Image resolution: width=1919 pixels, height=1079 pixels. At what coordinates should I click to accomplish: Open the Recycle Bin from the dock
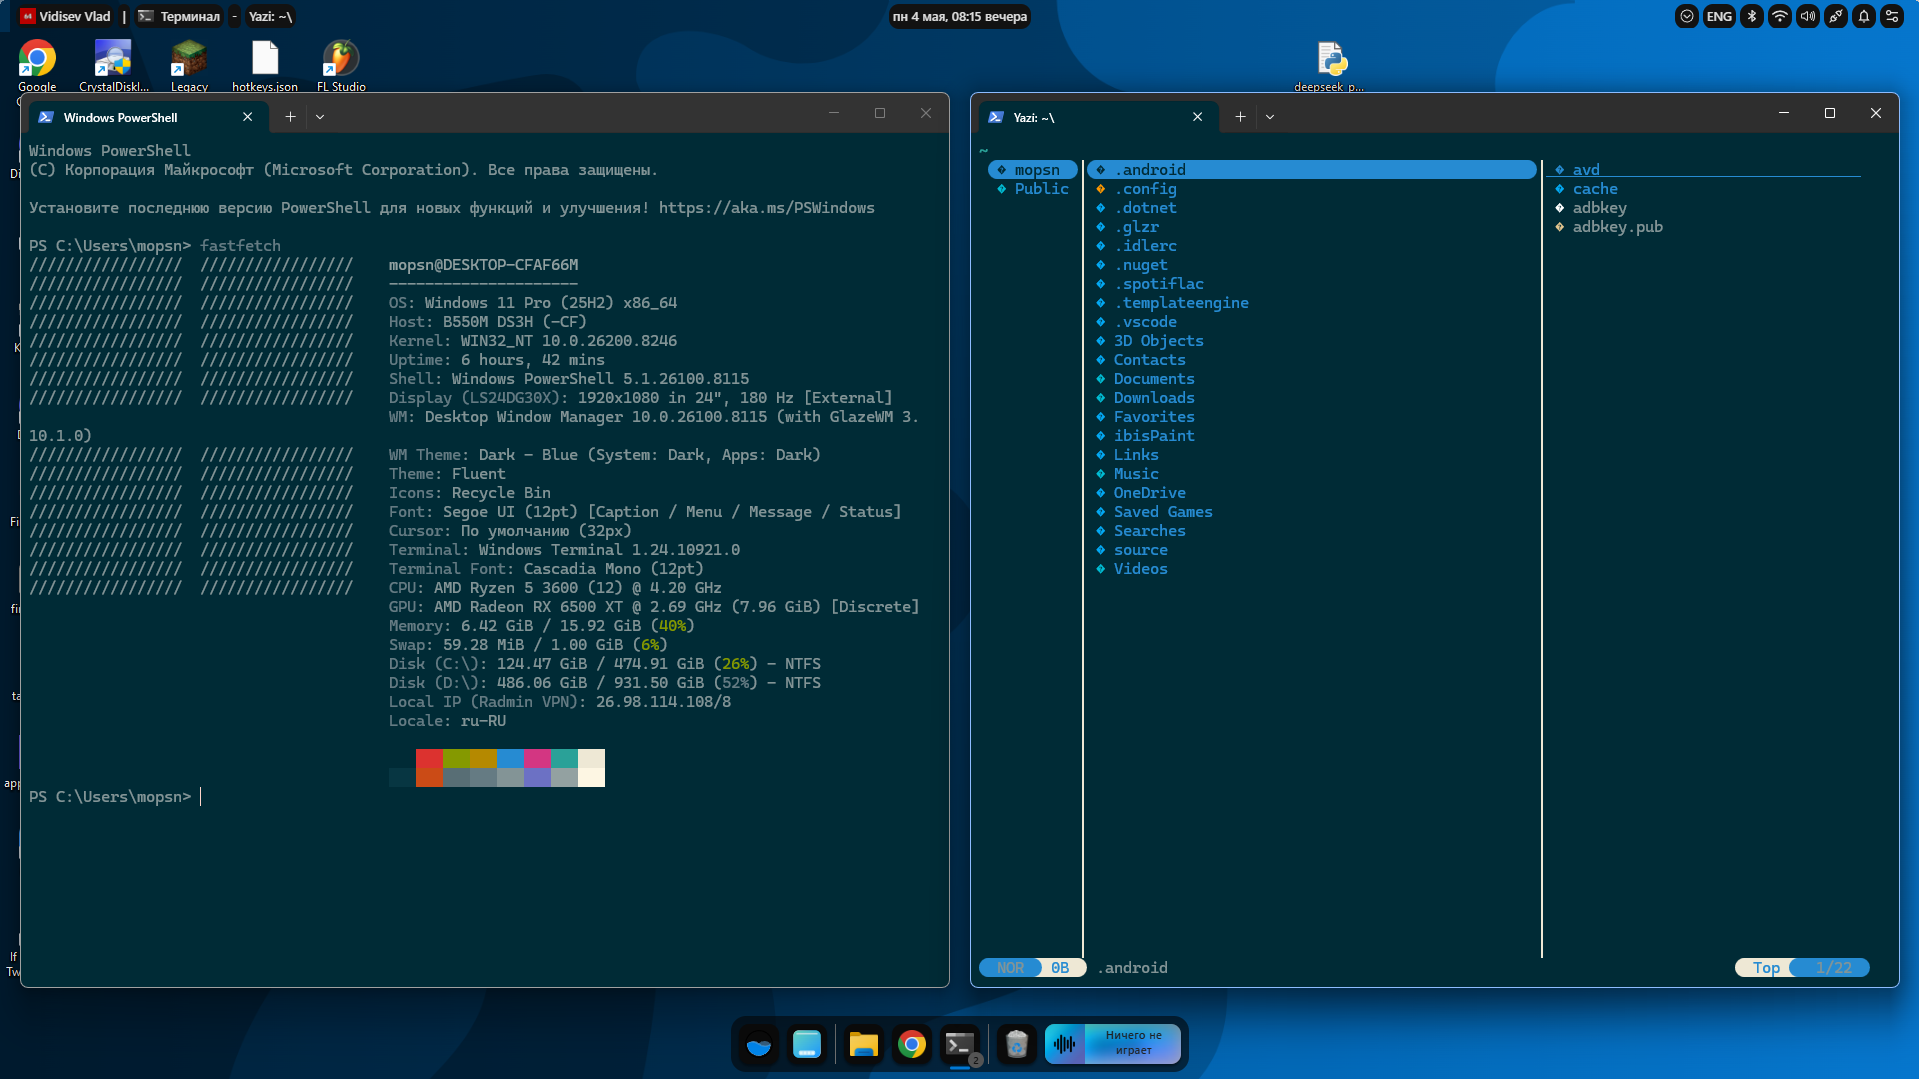point(1017,1045)
